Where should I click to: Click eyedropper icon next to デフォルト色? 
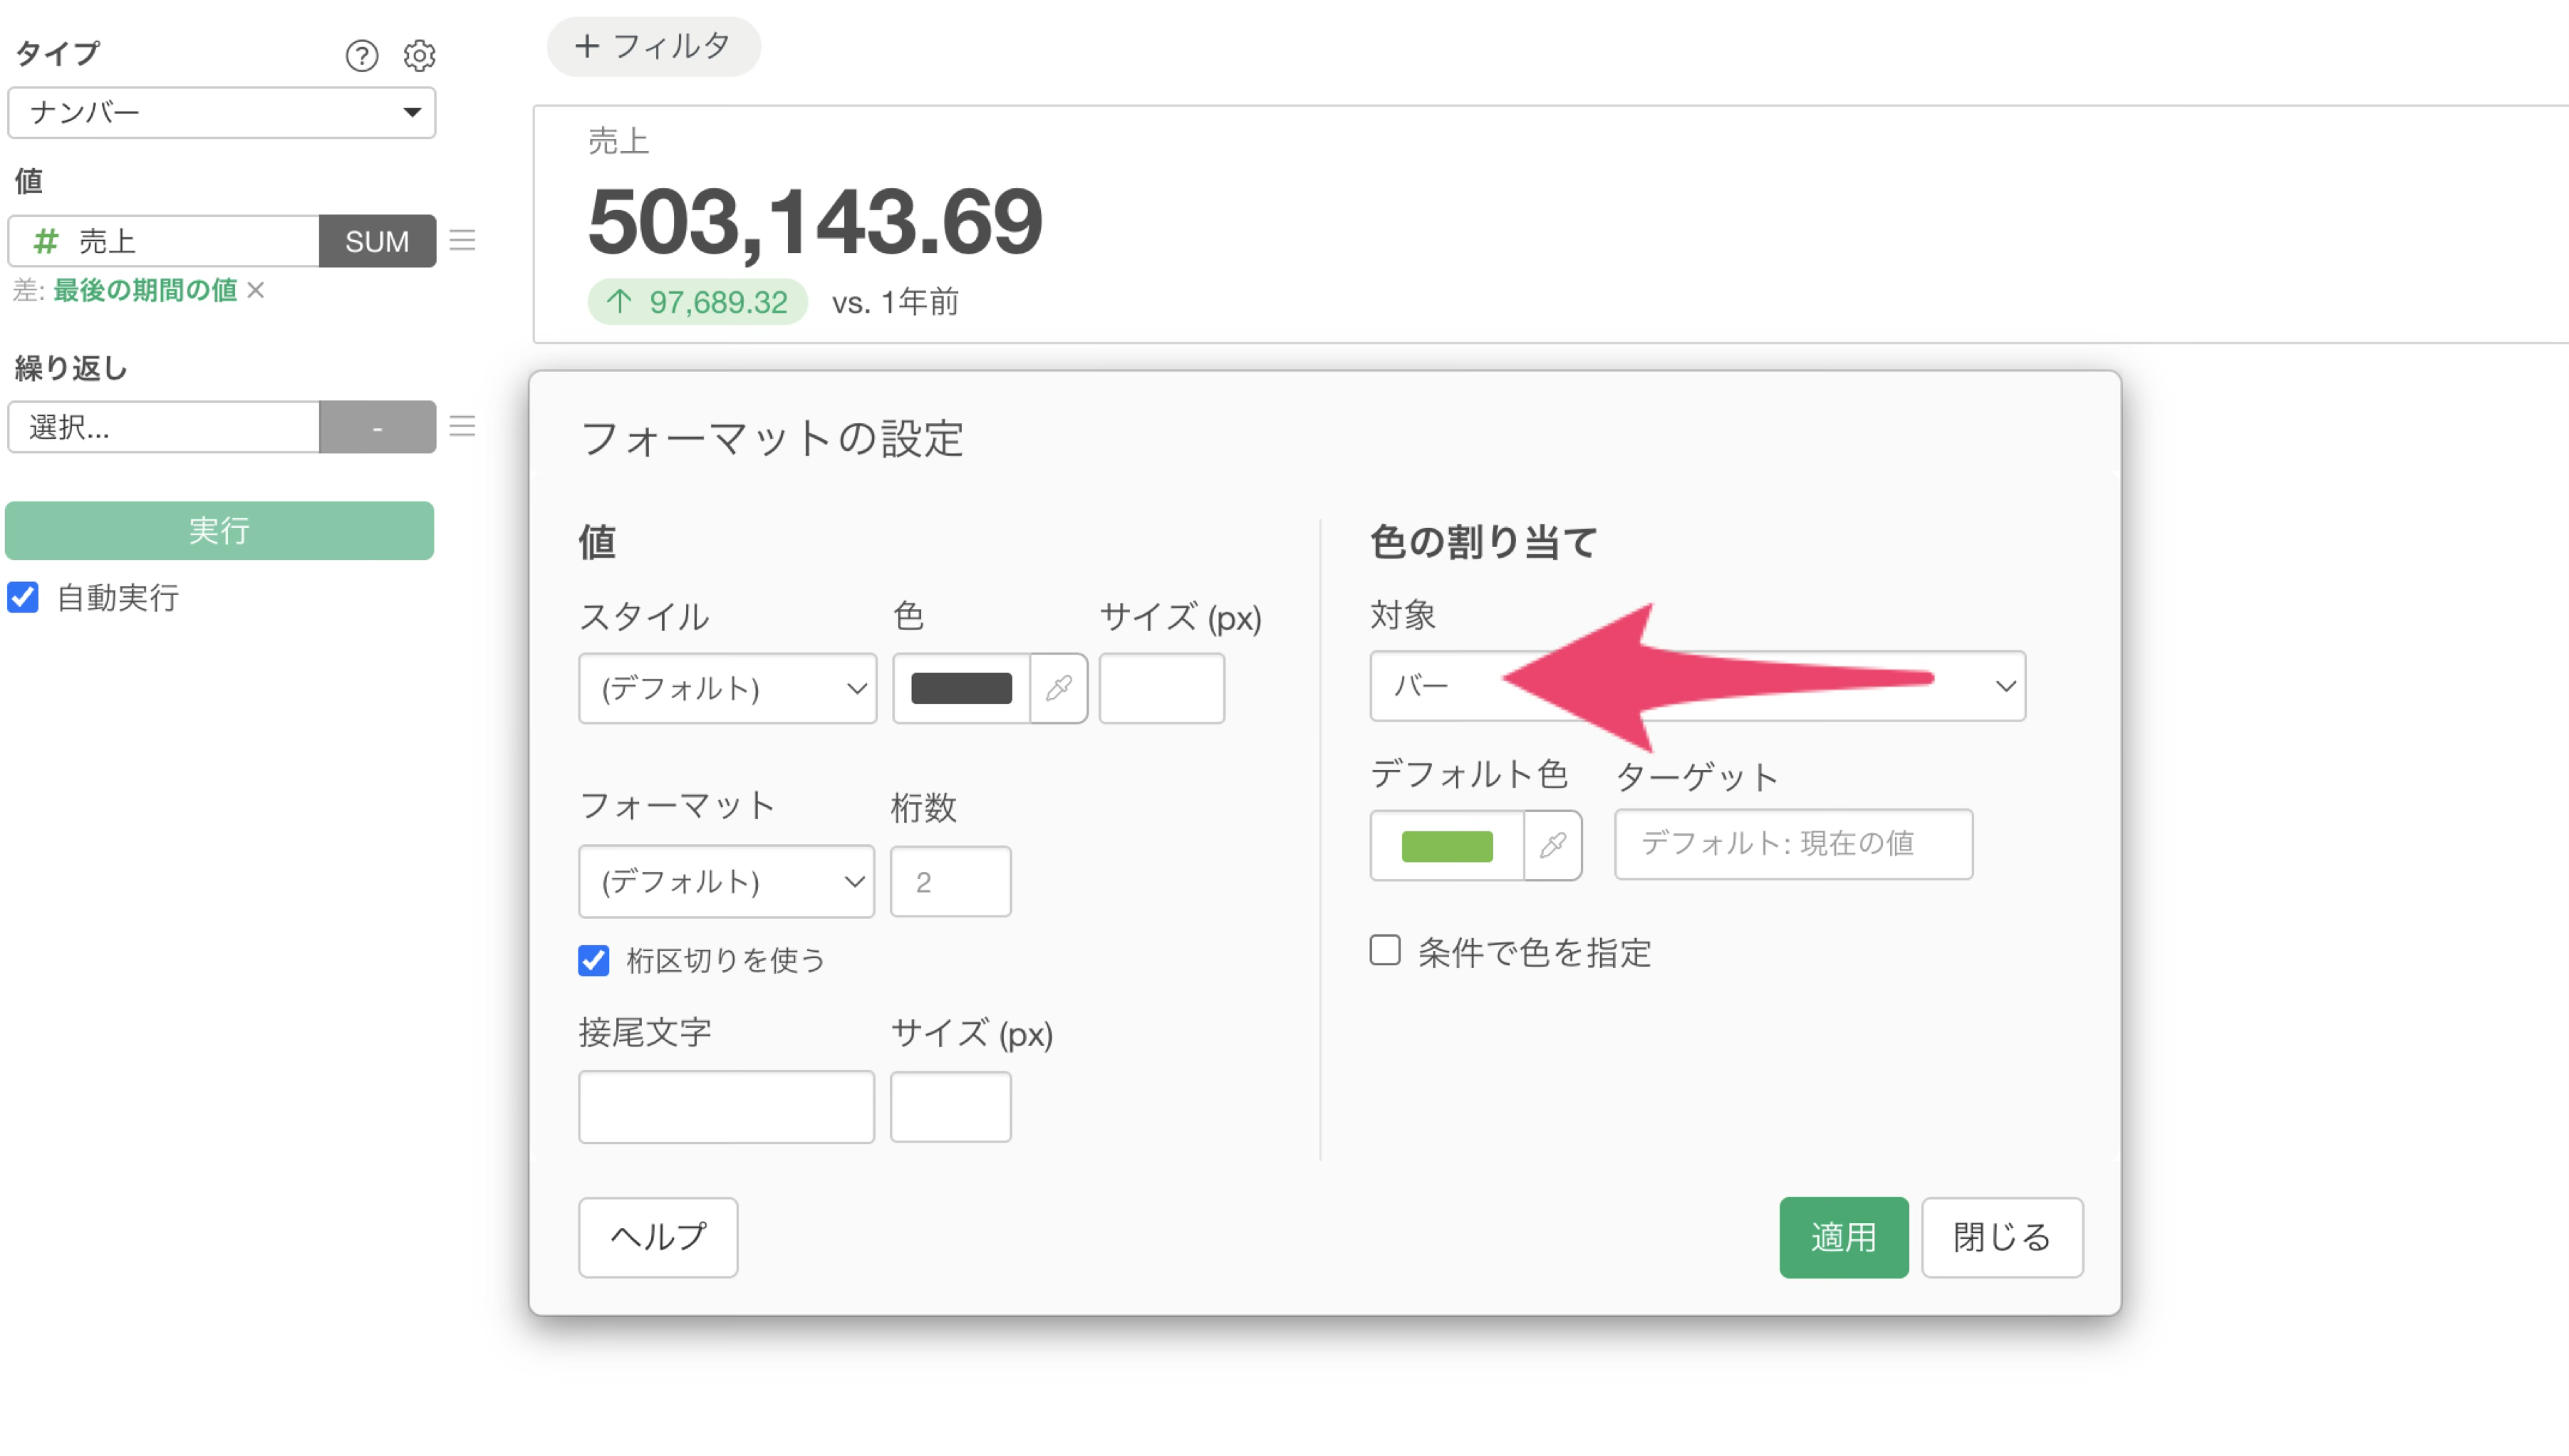tap(1552, 845)
